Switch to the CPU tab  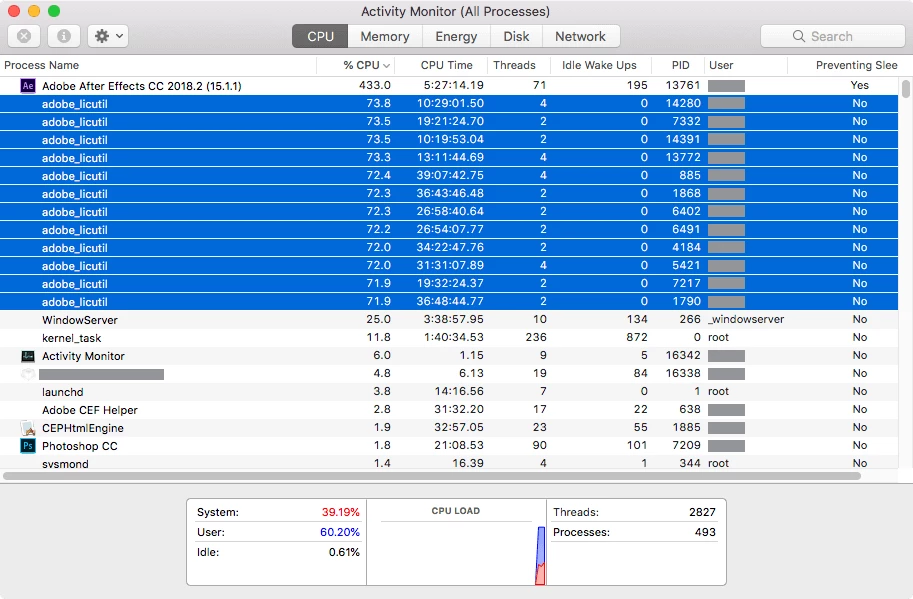[x=320, y=36]
